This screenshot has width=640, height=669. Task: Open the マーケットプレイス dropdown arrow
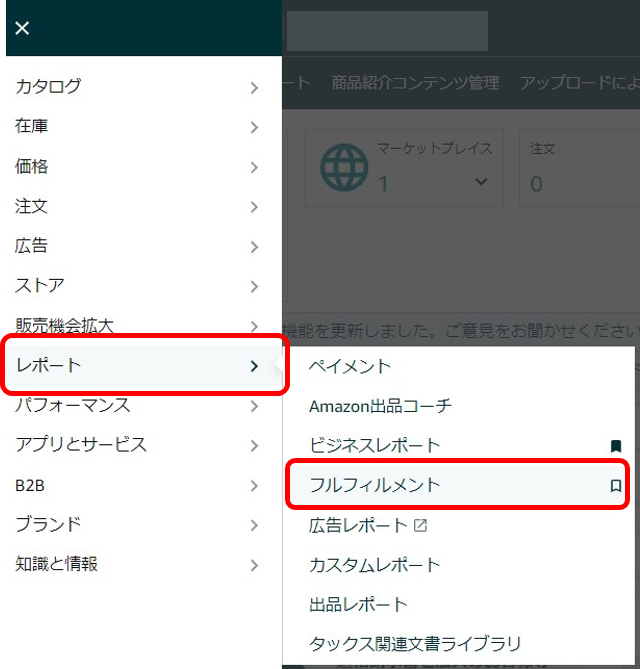pyautogui.click(x=481, y=182)
